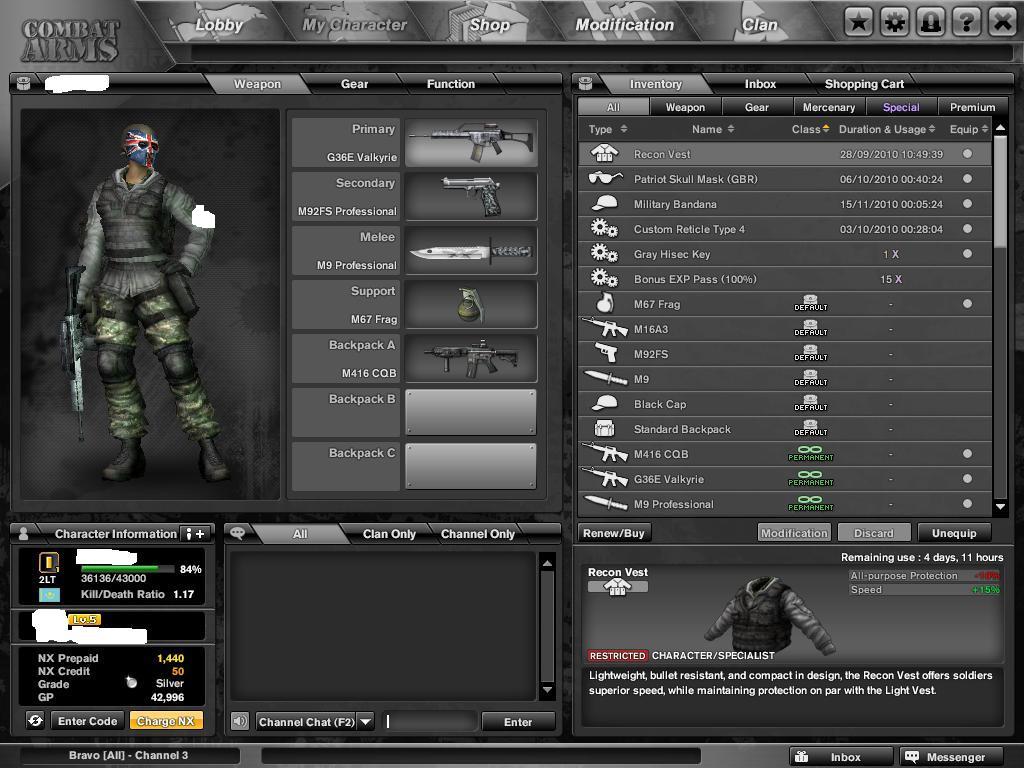Toggle equip dot for M9 Professional row
Viewport: 1024px width, 768px height.
[x=967, y=504]
